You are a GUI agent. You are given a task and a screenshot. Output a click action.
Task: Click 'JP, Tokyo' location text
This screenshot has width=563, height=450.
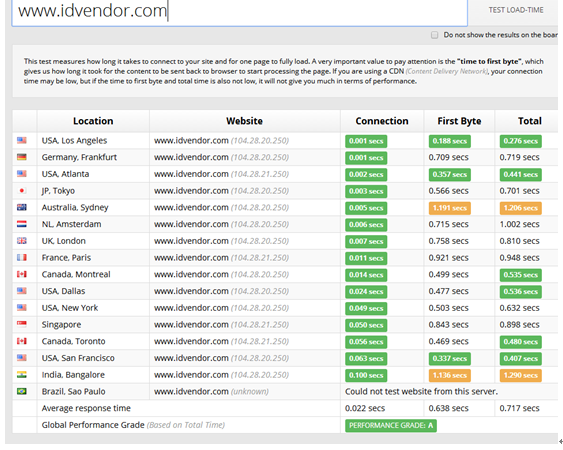[58, 191]
